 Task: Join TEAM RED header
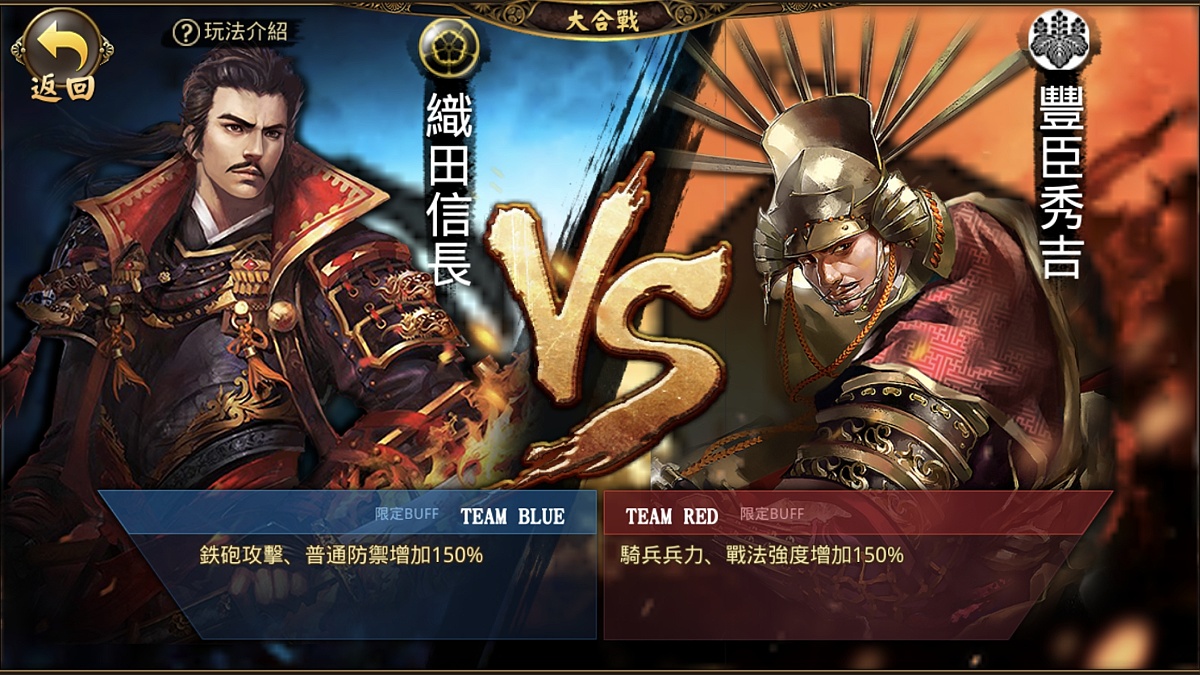[672, 516]
